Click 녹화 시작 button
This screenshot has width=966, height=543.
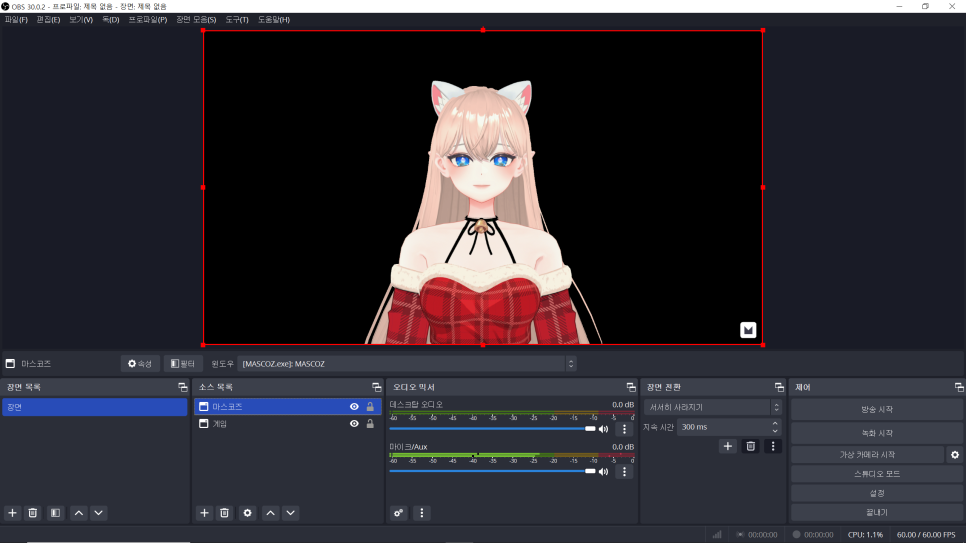pos(877,433)
